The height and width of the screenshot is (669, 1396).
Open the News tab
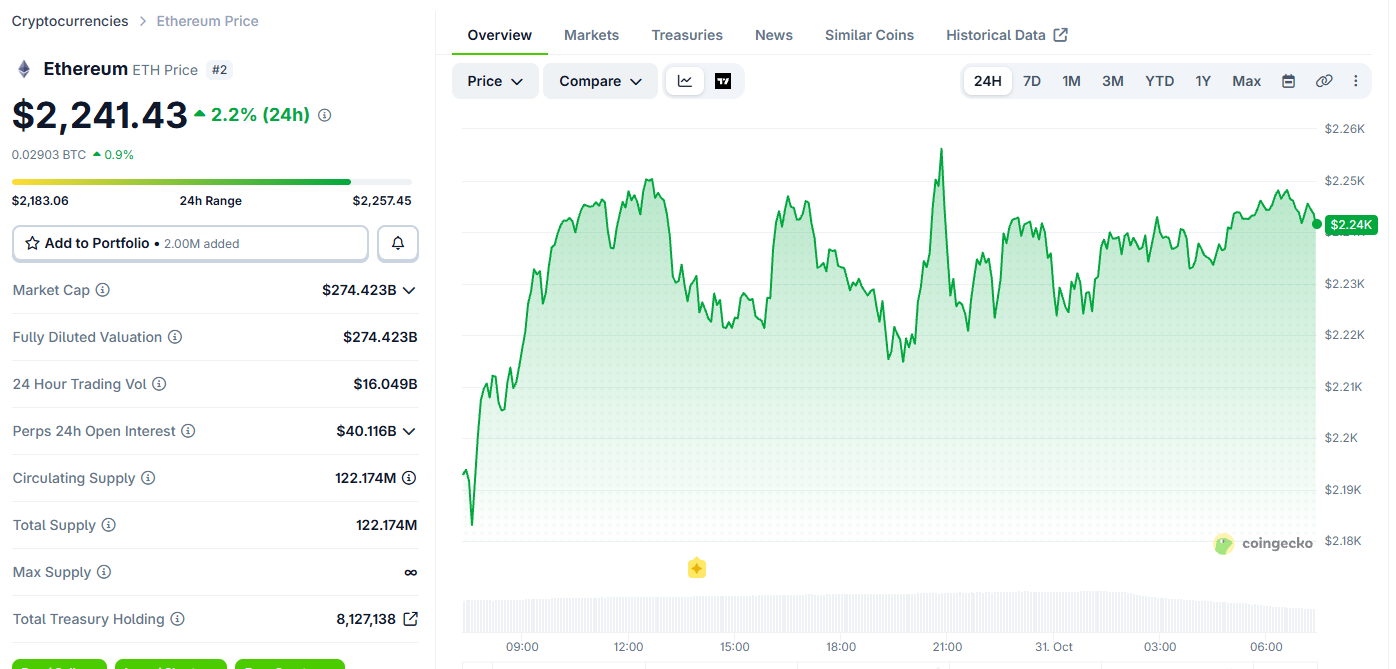(x=774, y=35)
